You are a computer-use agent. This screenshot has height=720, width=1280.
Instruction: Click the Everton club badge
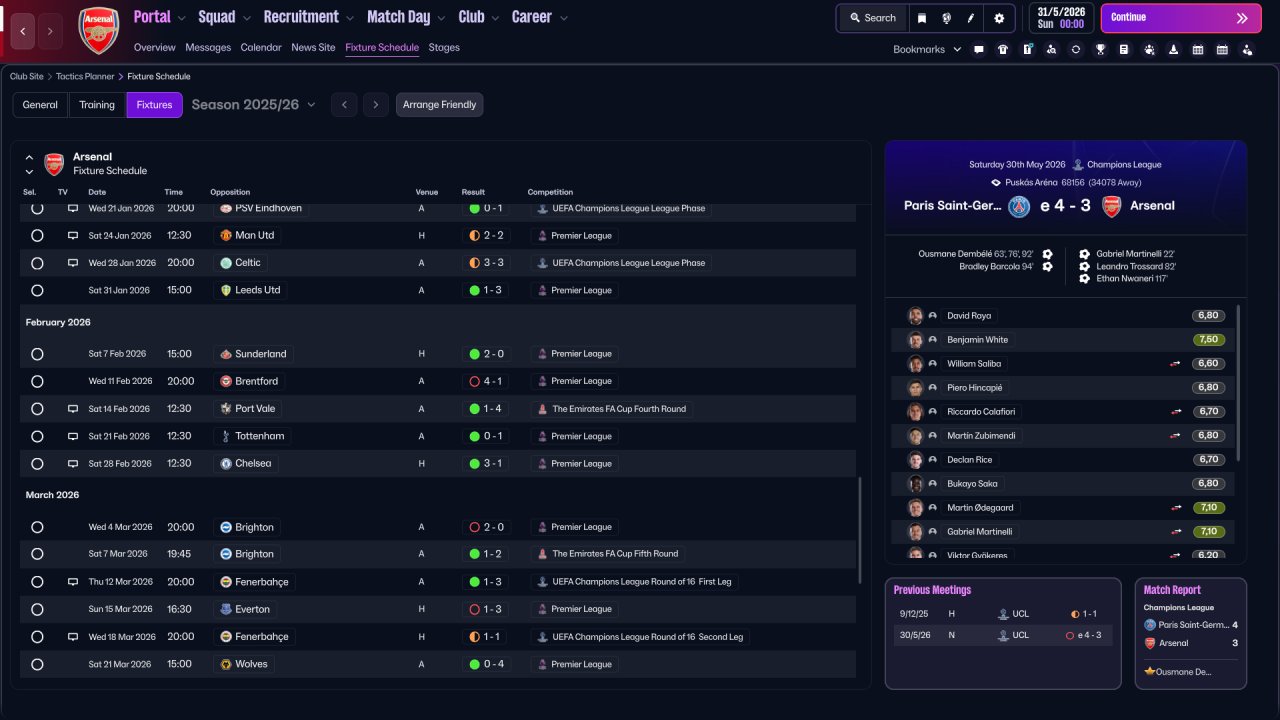click(x=226, y=609)
